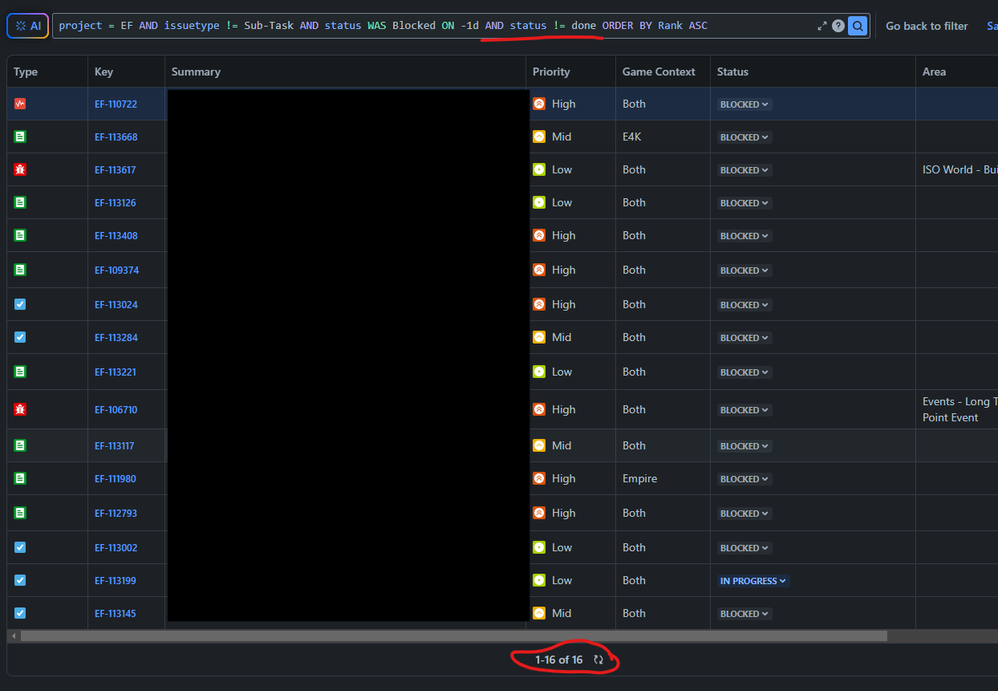
Task: Open issue EF-113126
Action: coord(115,203)
